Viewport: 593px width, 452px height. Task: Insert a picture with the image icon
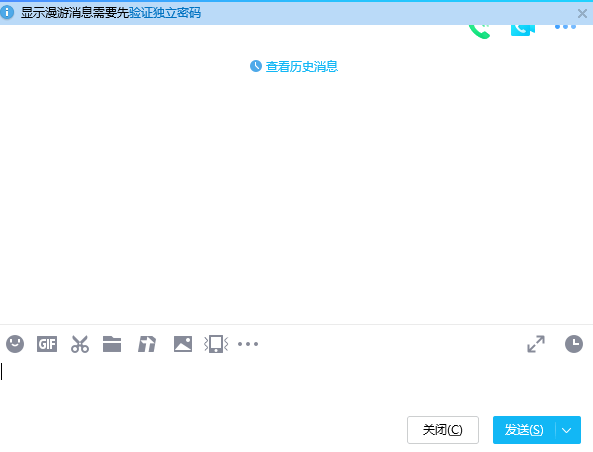(183, 344)
